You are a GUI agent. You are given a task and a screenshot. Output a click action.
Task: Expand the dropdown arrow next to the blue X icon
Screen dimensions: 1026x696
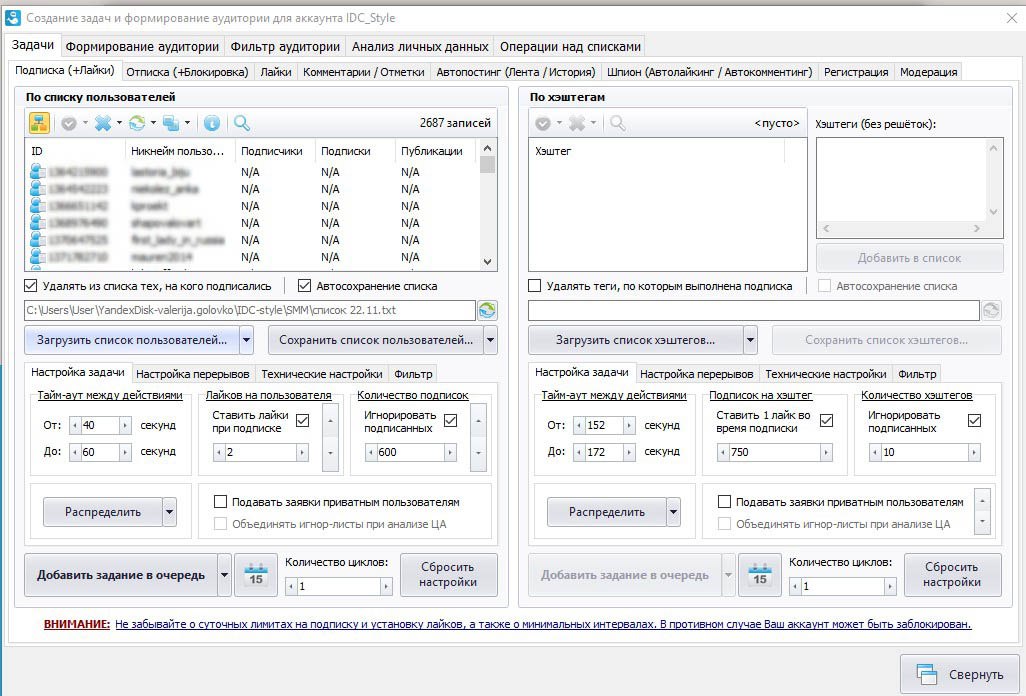(119, 123)
